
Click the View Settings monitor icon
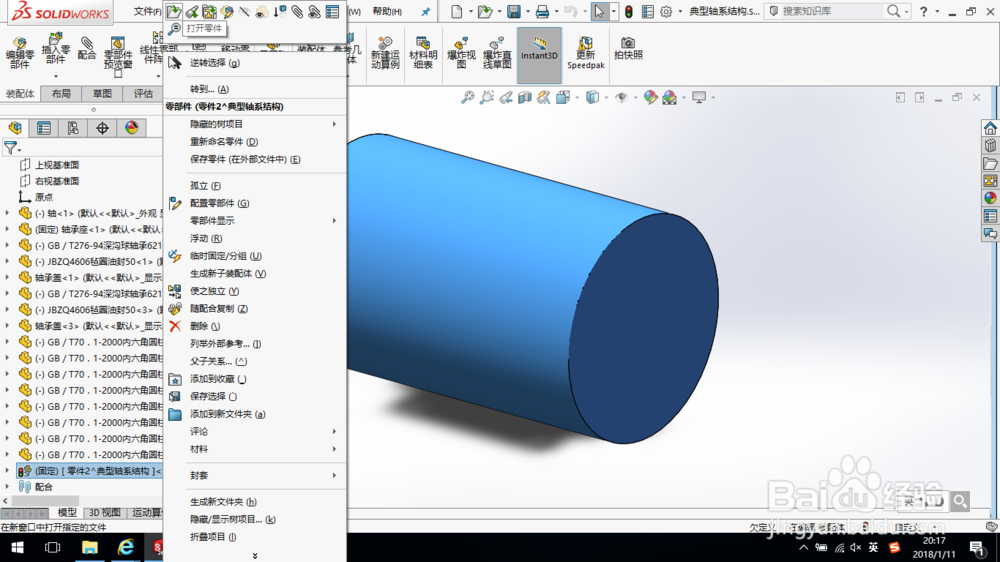tap(699, 97)
